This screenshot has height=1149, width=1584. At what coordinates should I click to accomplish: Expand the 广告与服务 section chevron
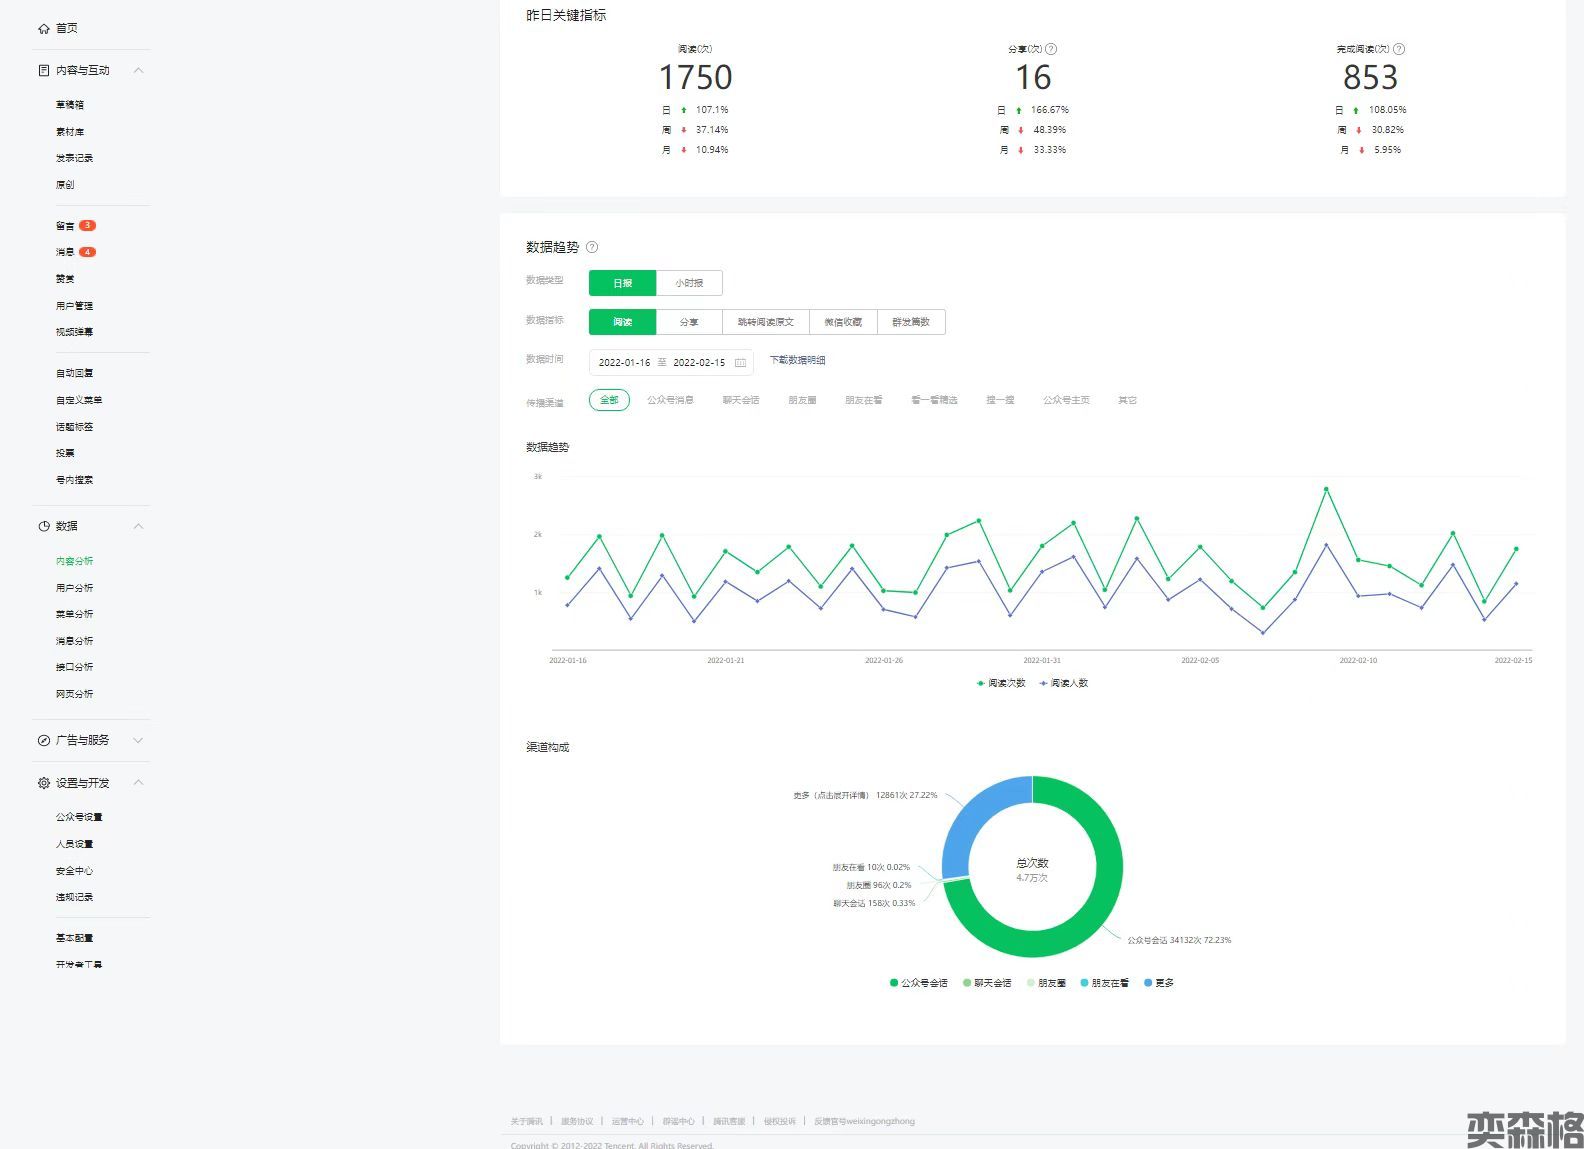(139, 741)
